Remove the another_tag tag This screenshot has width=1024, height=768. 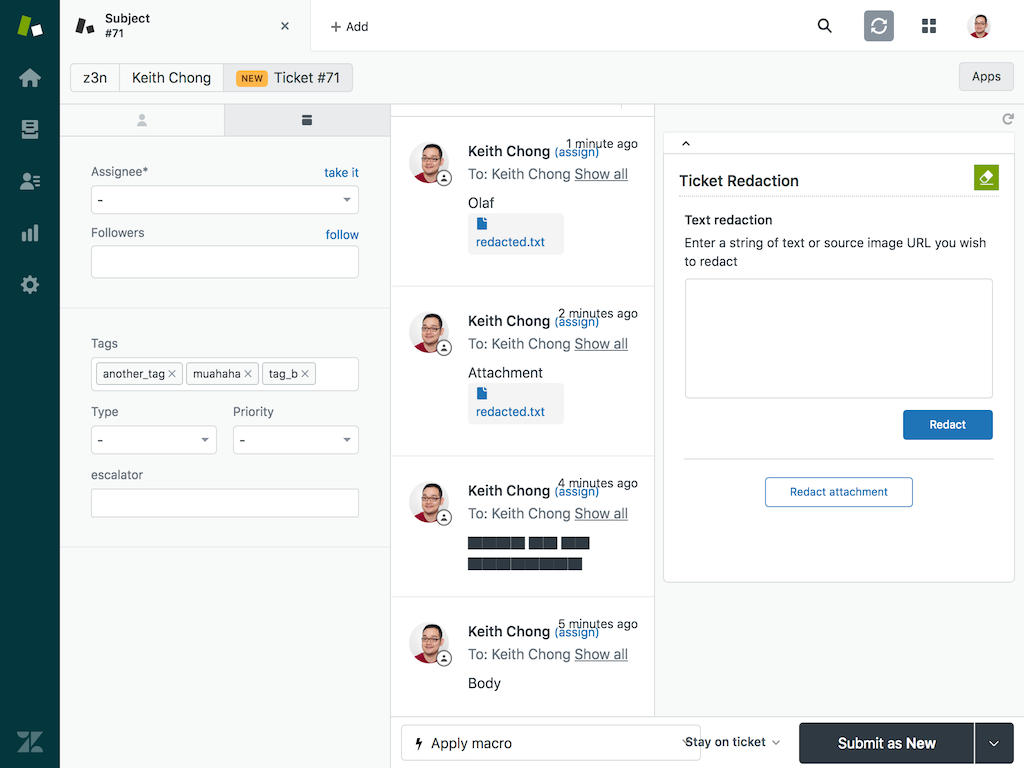[x=172, y=374]
